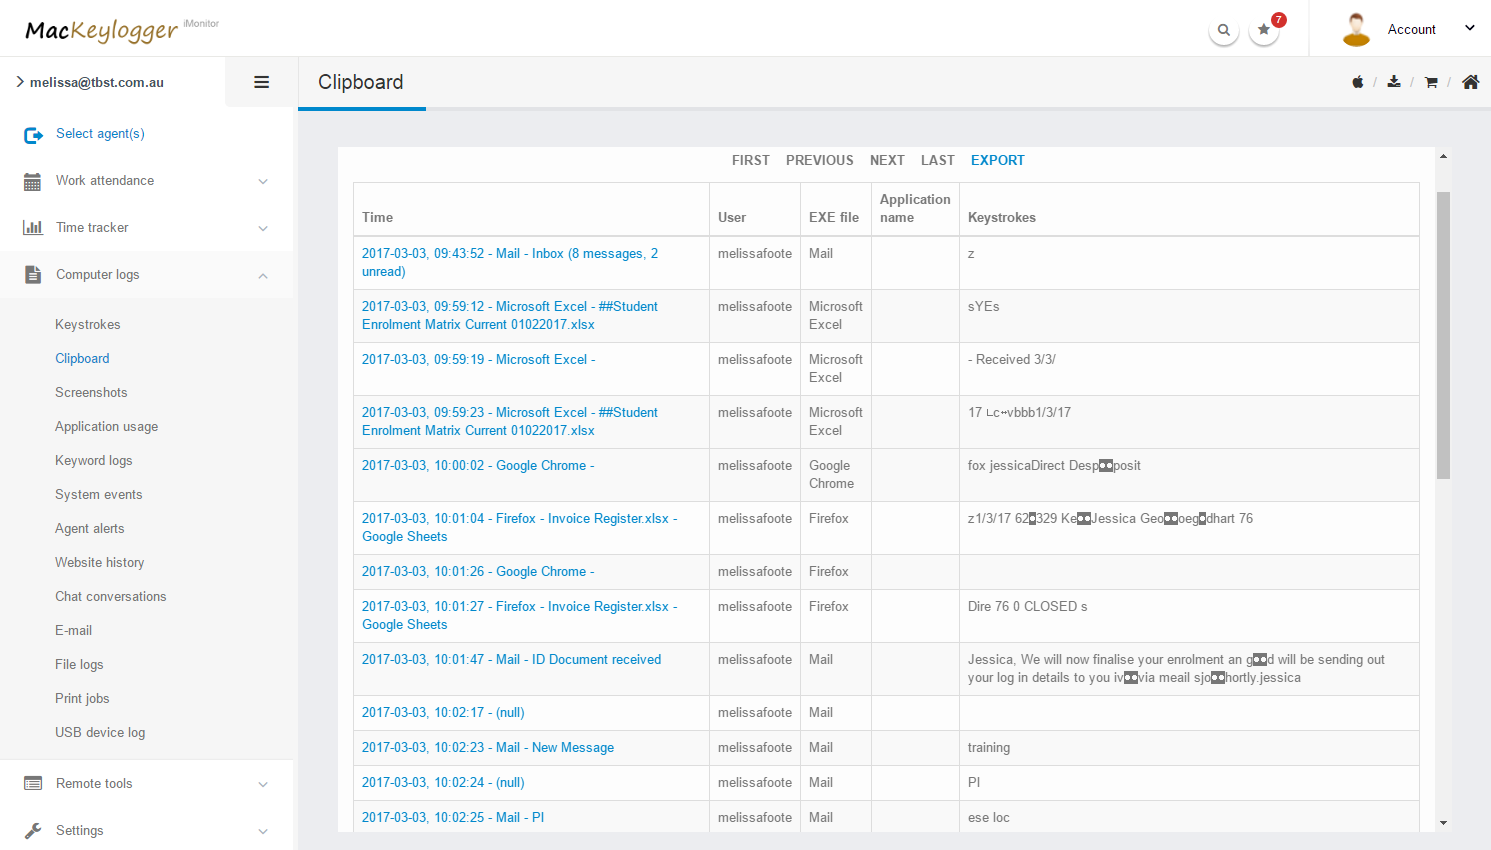Click the table's vertical scrollbar down arrow
The image size is (1491, 850).
tap(1443, 822)
